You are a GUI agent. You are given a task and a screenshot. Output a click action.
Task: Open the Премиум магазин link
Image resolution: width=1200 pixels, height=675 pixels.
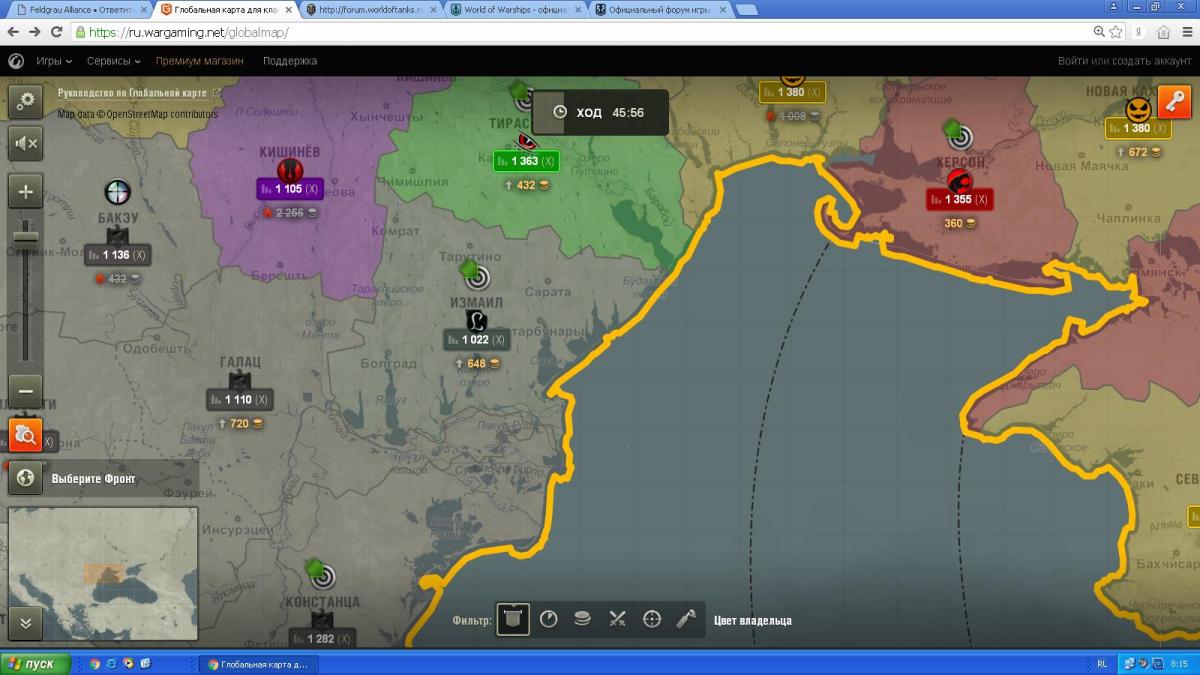pos(199,61)
